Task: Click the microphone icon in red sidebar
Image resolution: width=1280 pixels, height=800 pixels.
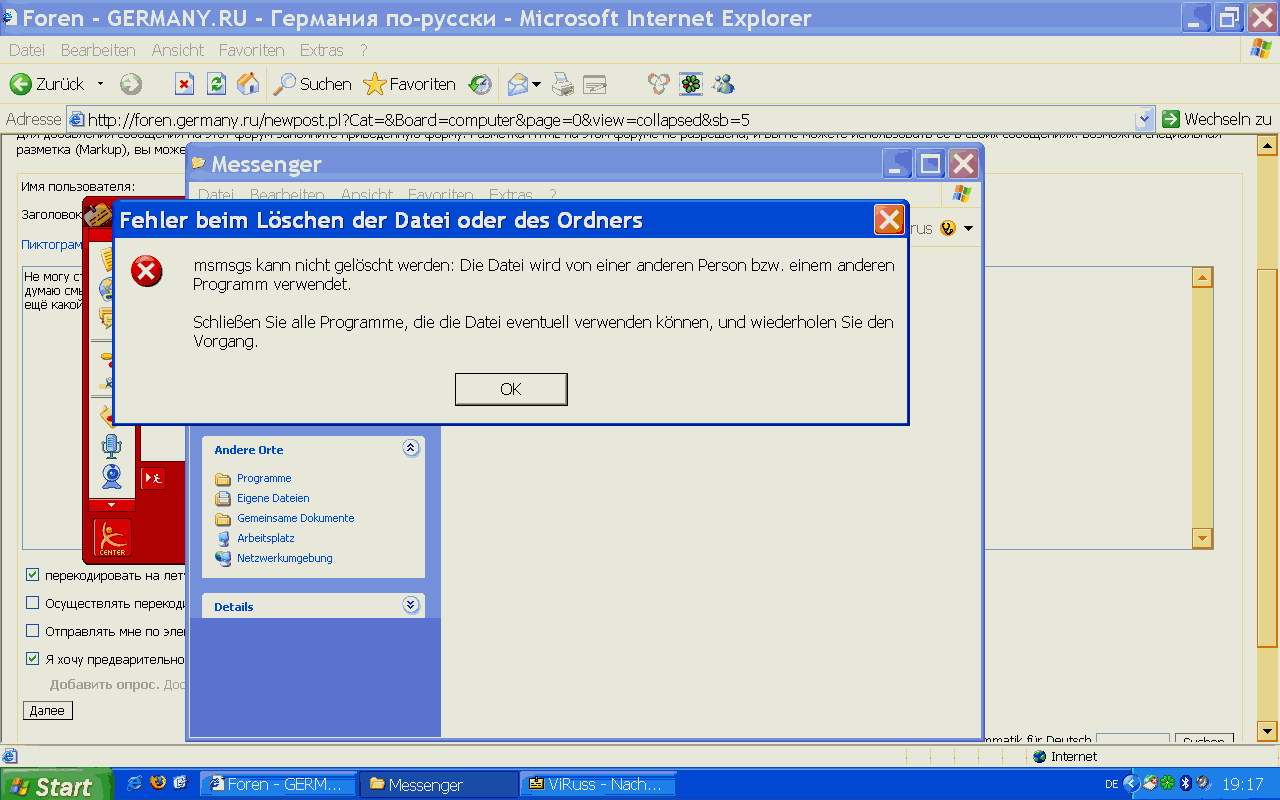Action: click(112, 445)
